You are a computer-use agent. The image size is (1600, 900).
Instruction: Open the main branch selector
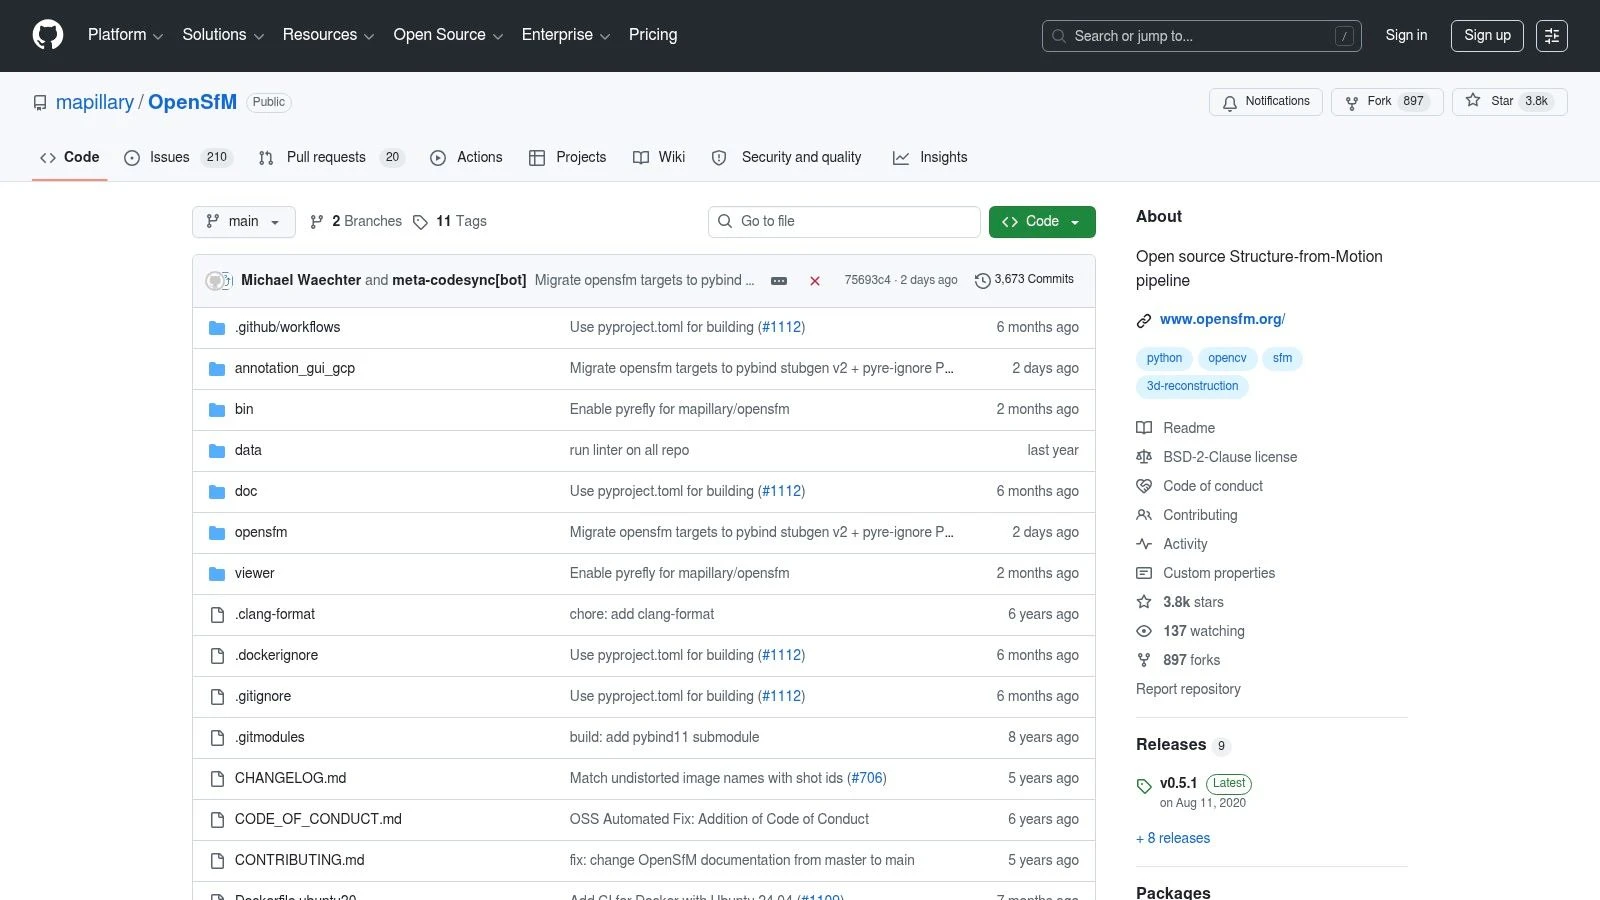tap(243, 222)
